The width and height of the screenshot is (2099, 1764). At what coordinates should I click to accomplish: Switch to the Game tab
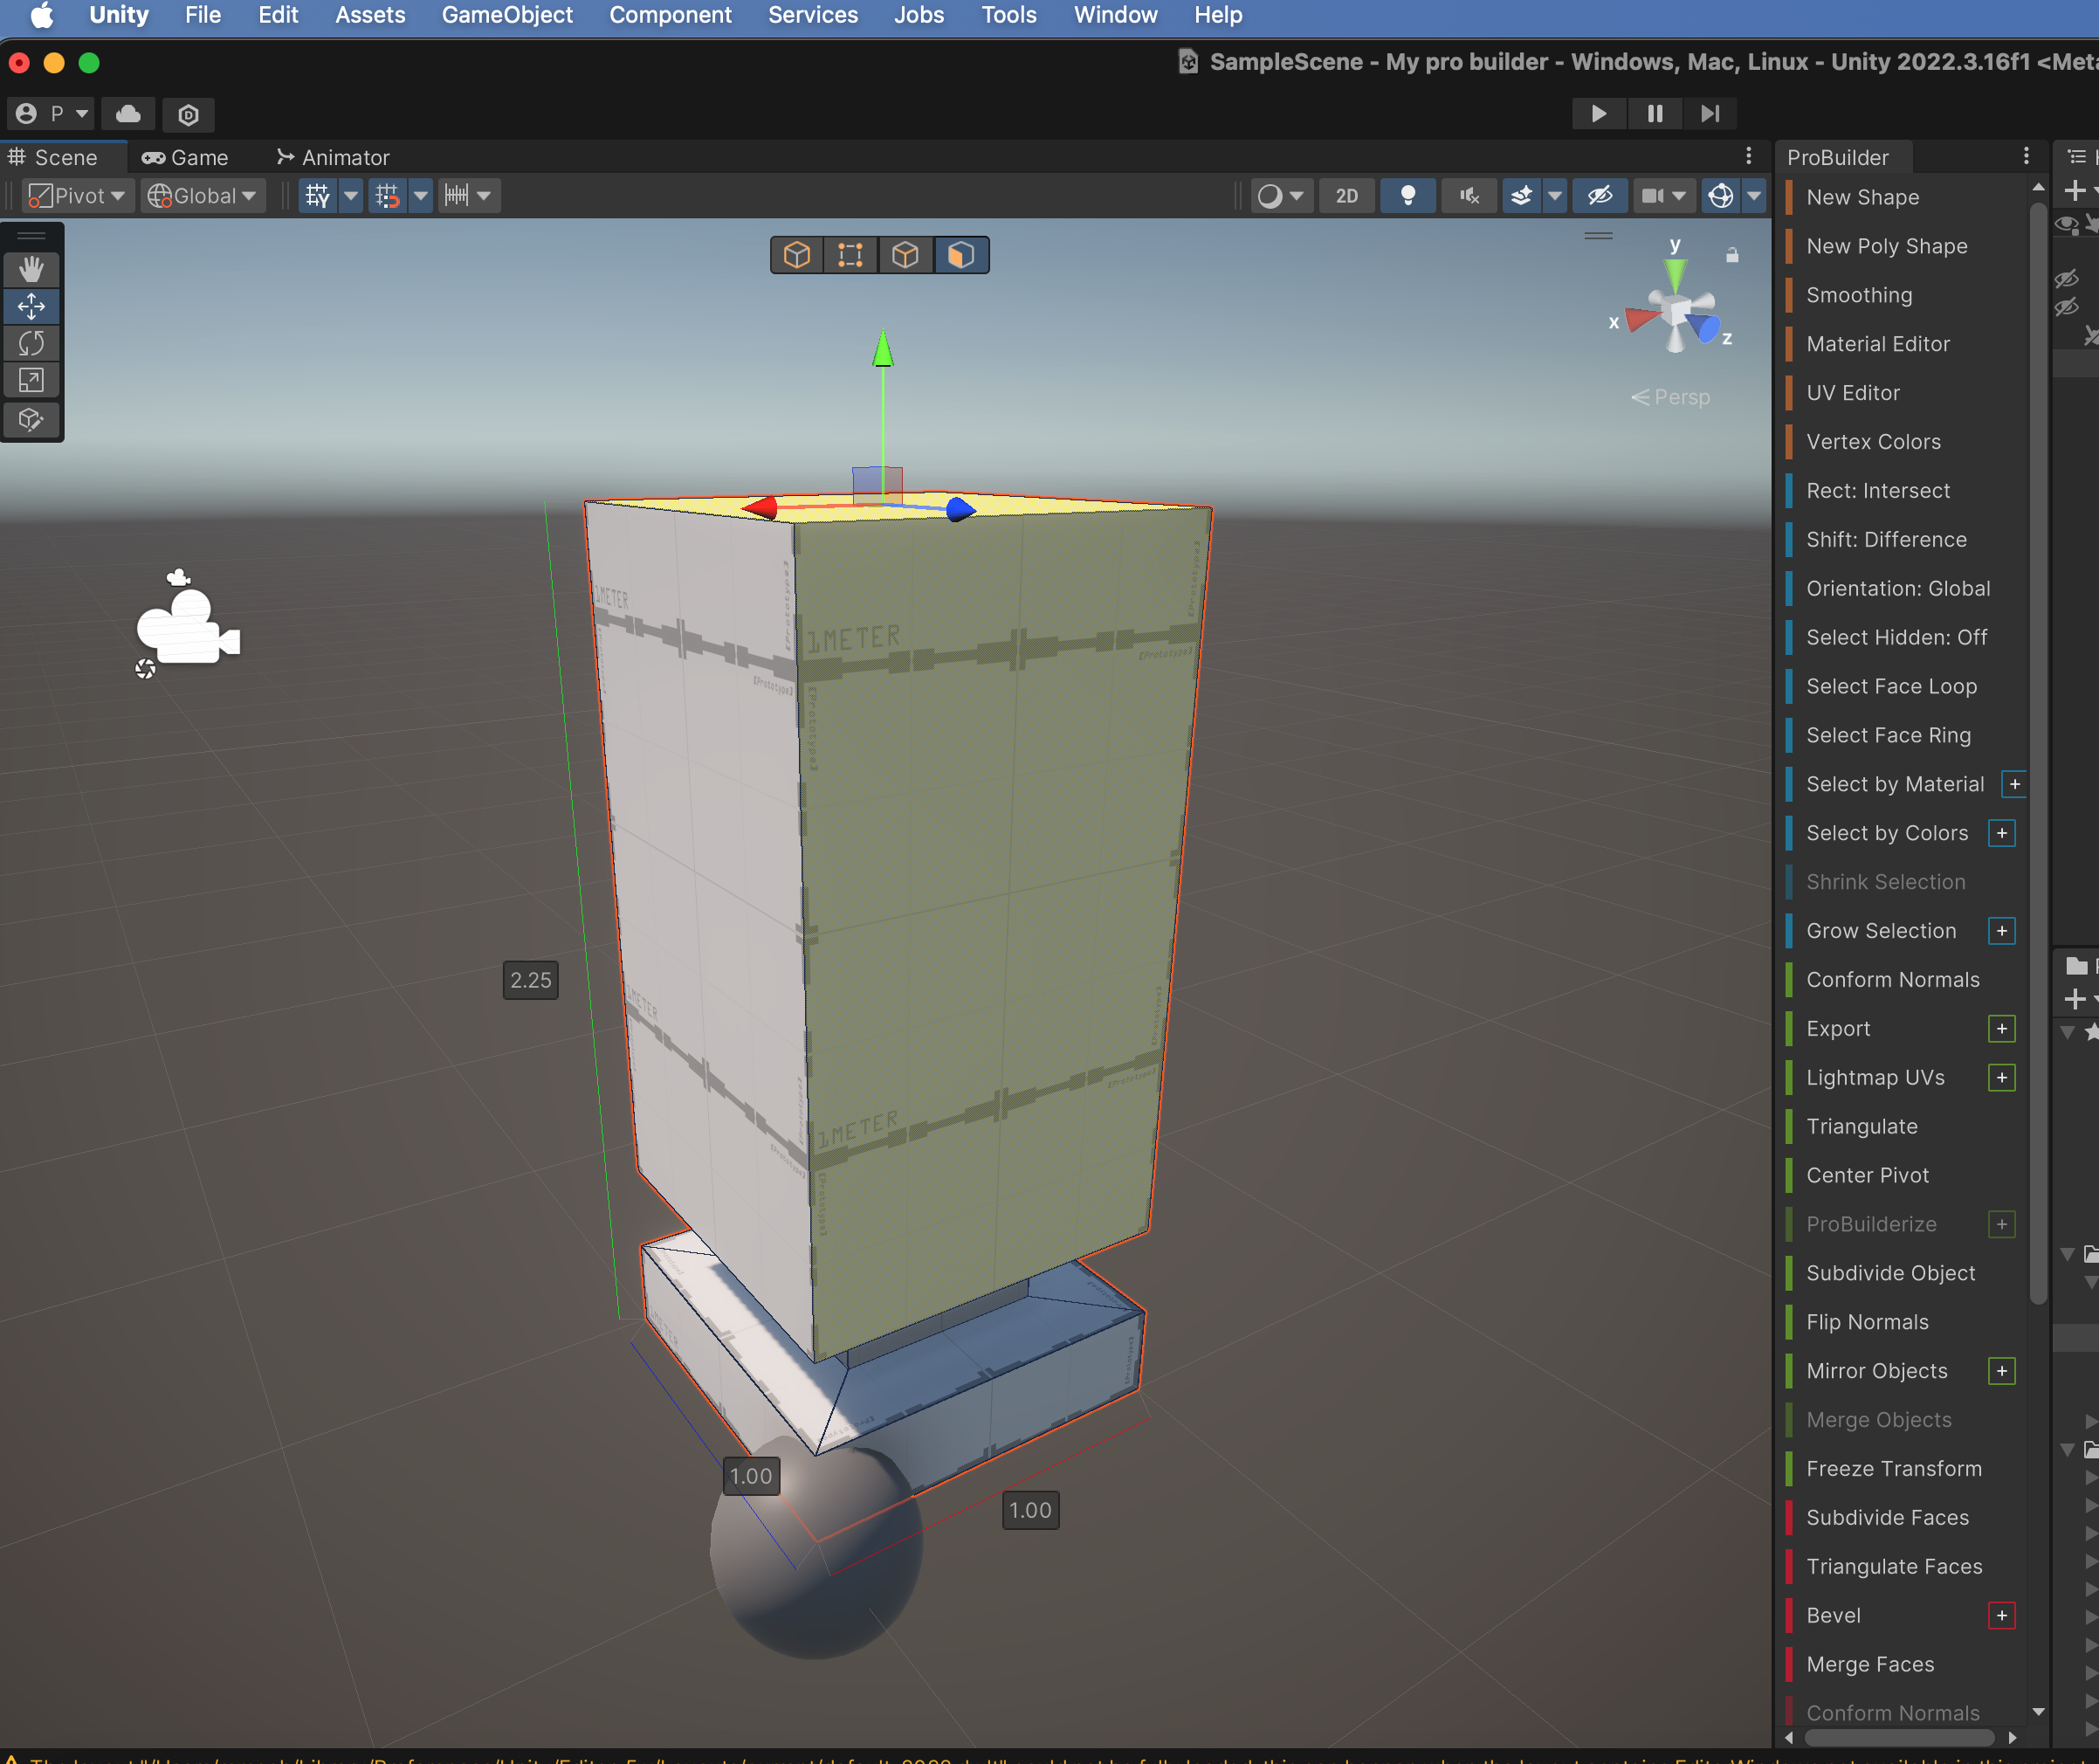185,157
